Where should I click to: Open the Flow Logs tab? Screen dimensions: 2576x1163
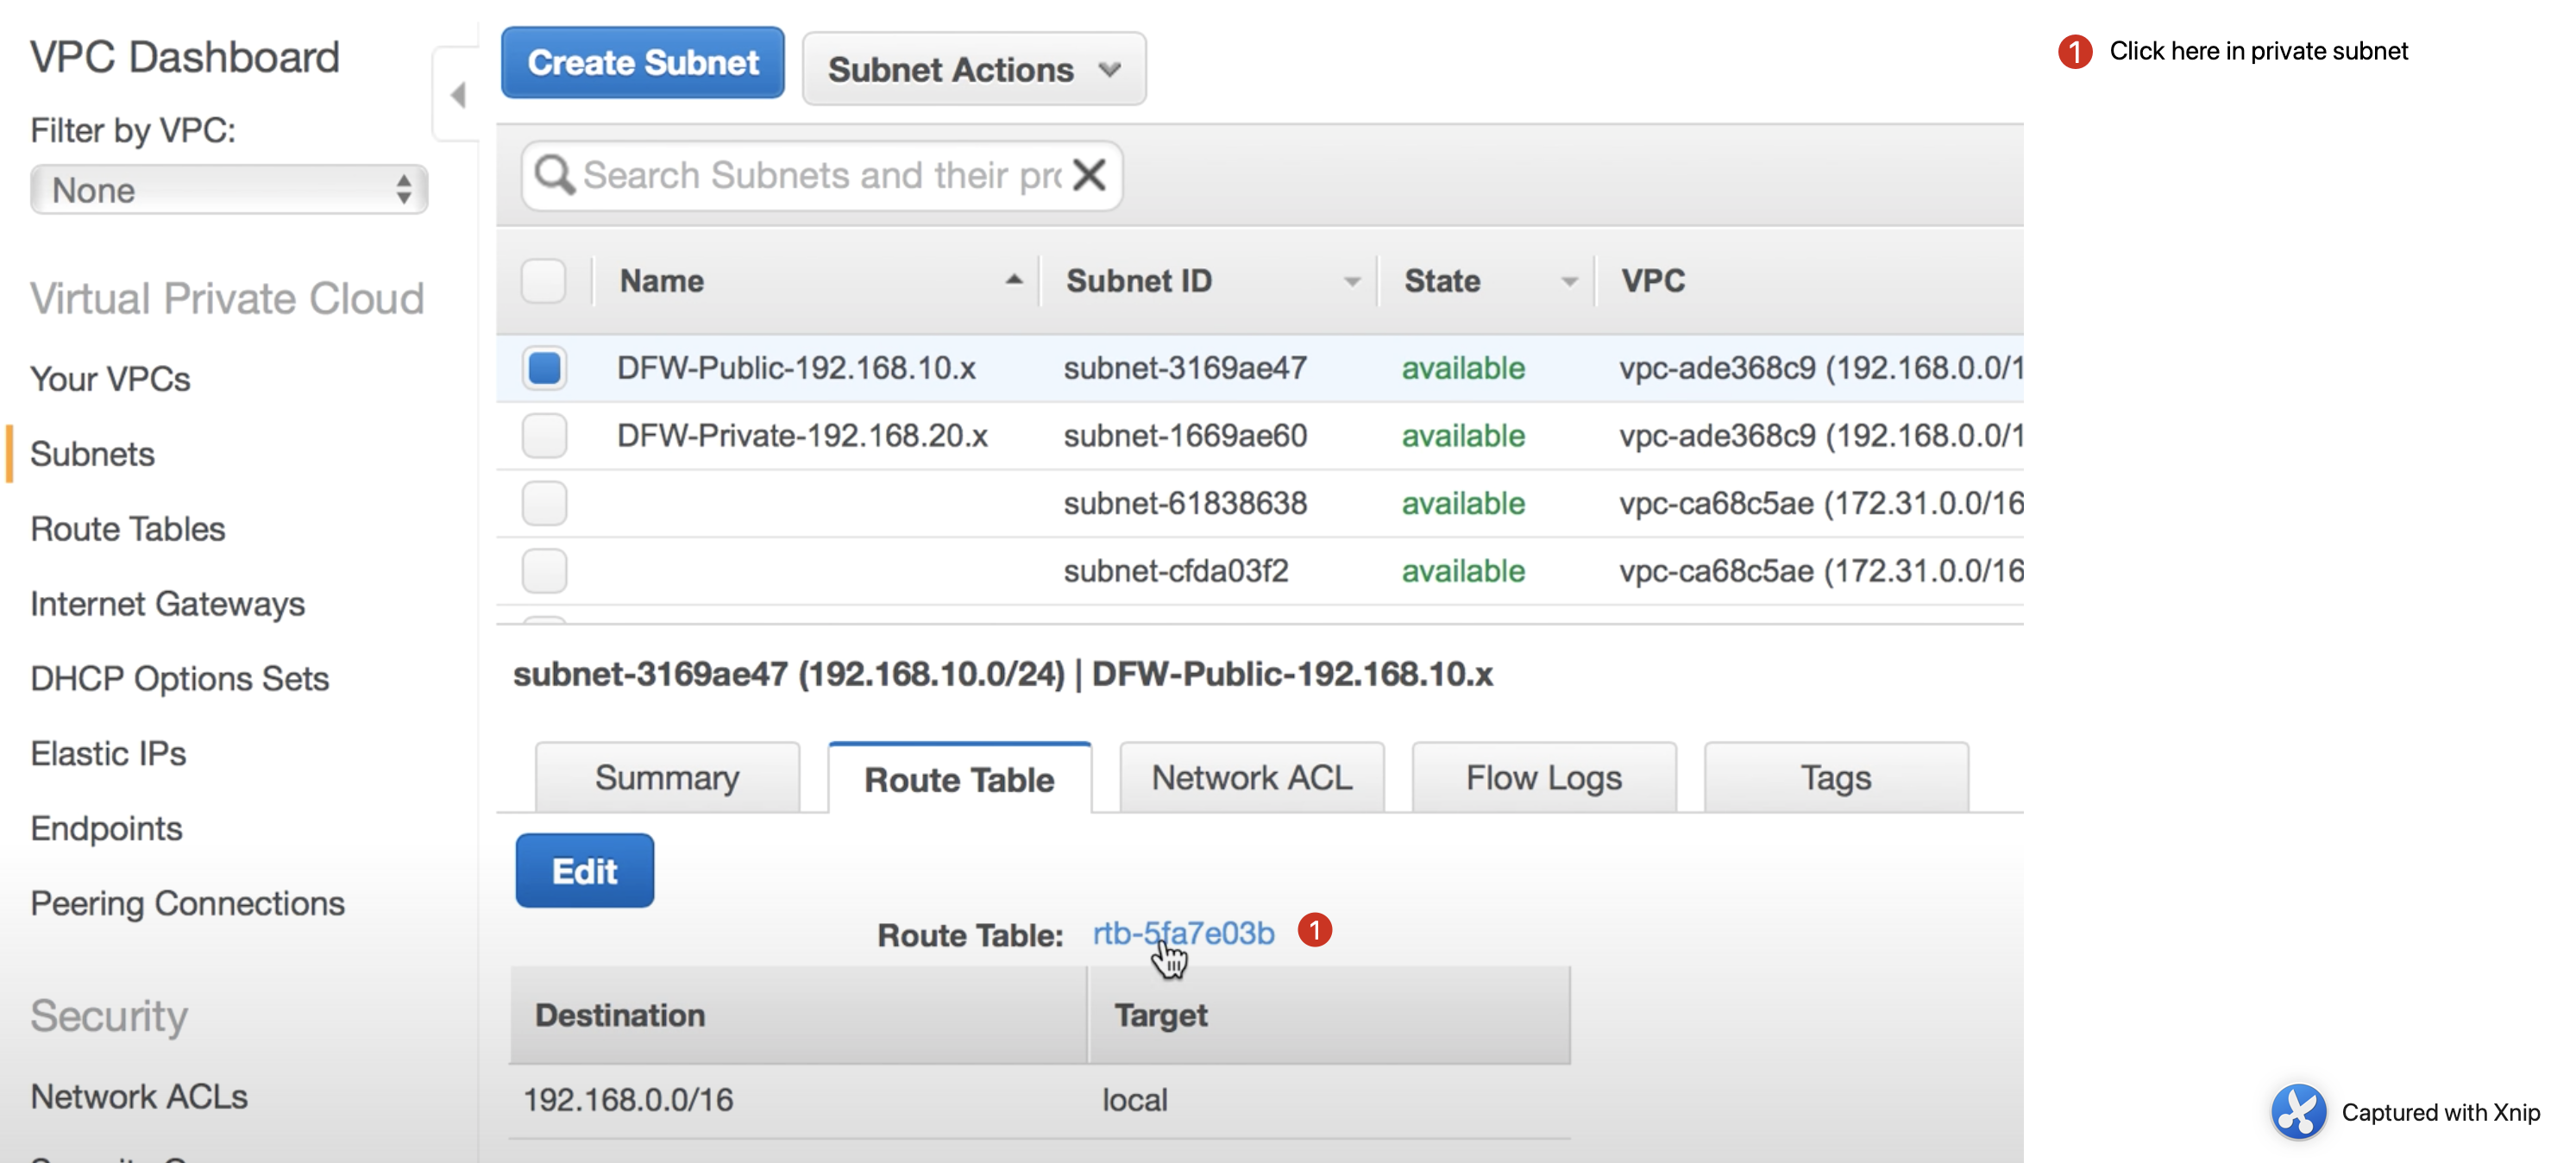tap(1544, 777)
